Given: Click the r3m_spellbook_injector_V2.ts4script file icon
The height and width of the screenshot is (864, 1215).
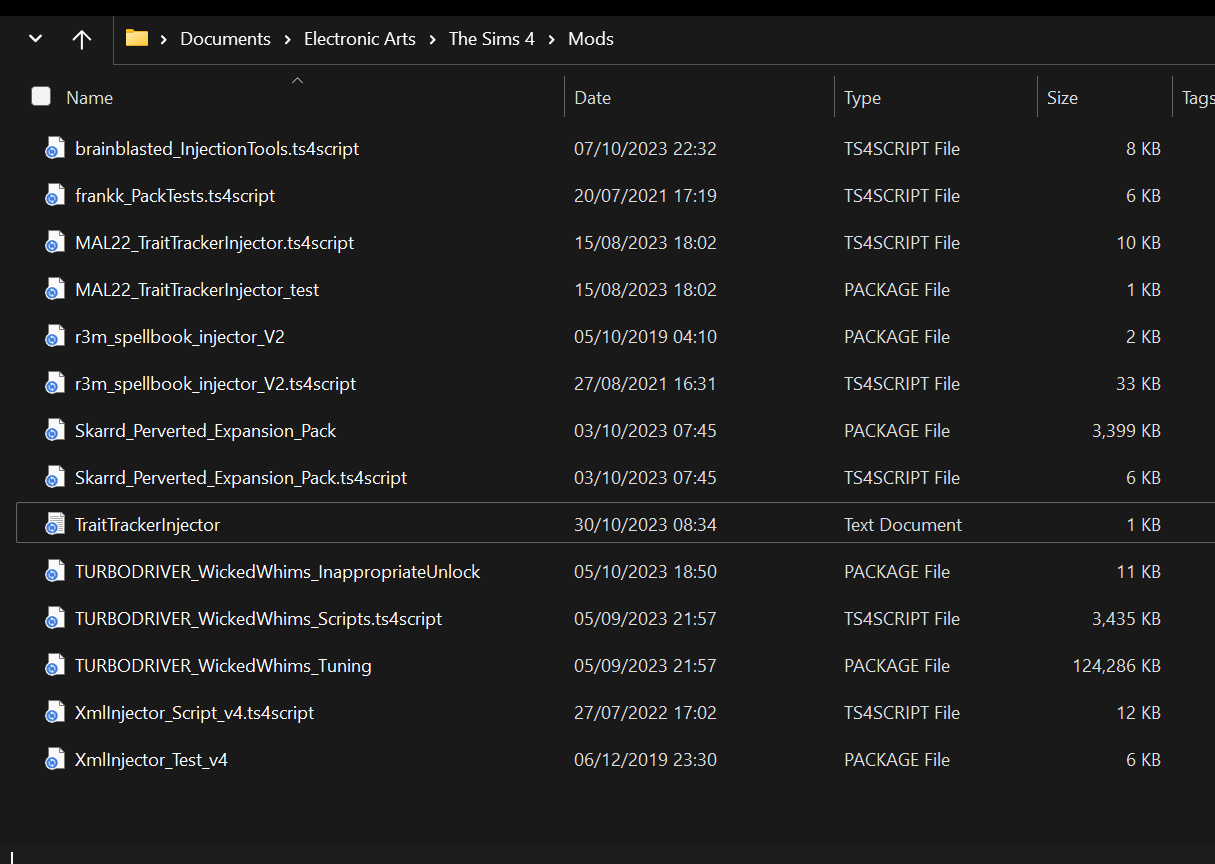Looking at the screenshot, I should coord(54,384).
